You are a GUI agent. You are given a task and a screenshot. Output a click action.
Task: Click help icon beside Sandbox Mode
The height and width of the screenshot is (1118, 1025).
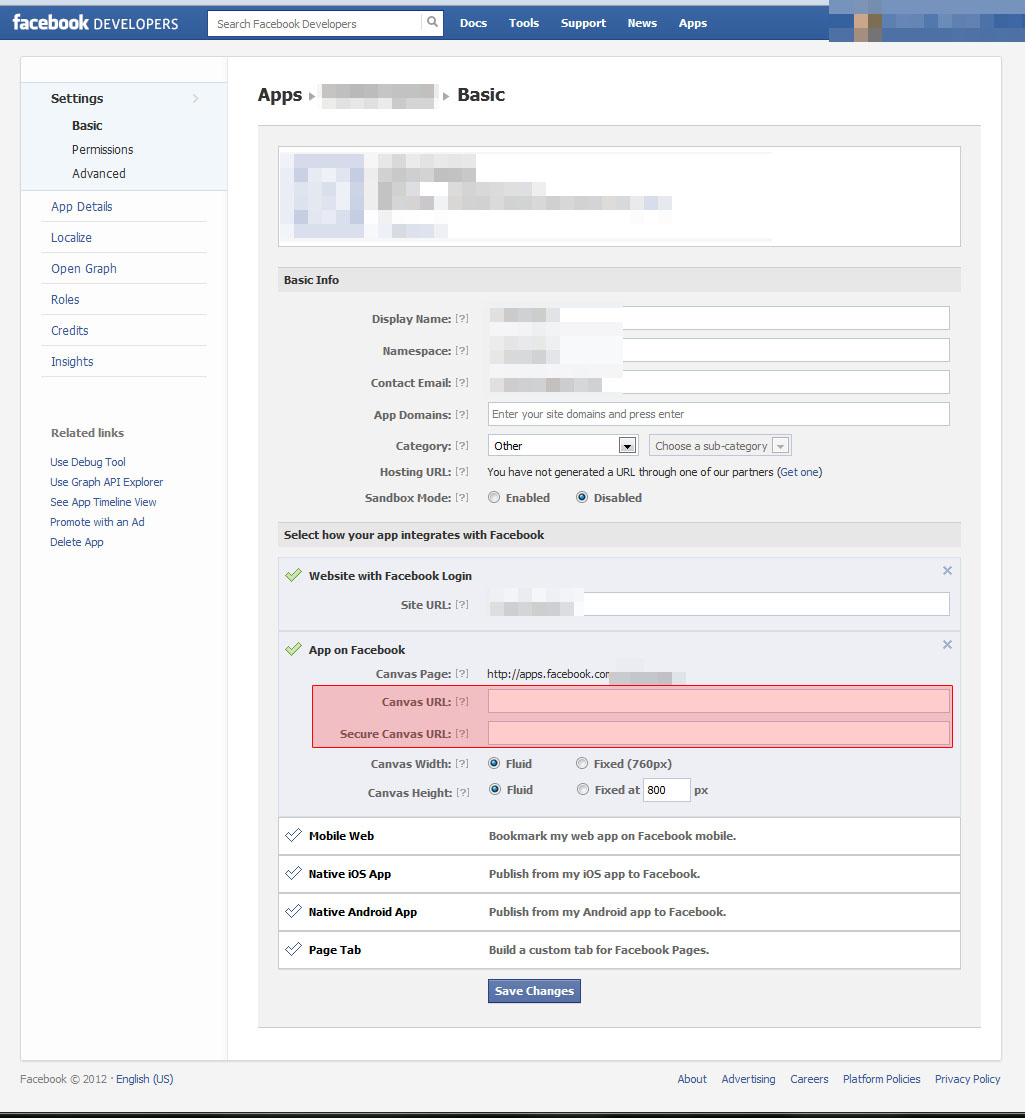click(x=461, y=498)
